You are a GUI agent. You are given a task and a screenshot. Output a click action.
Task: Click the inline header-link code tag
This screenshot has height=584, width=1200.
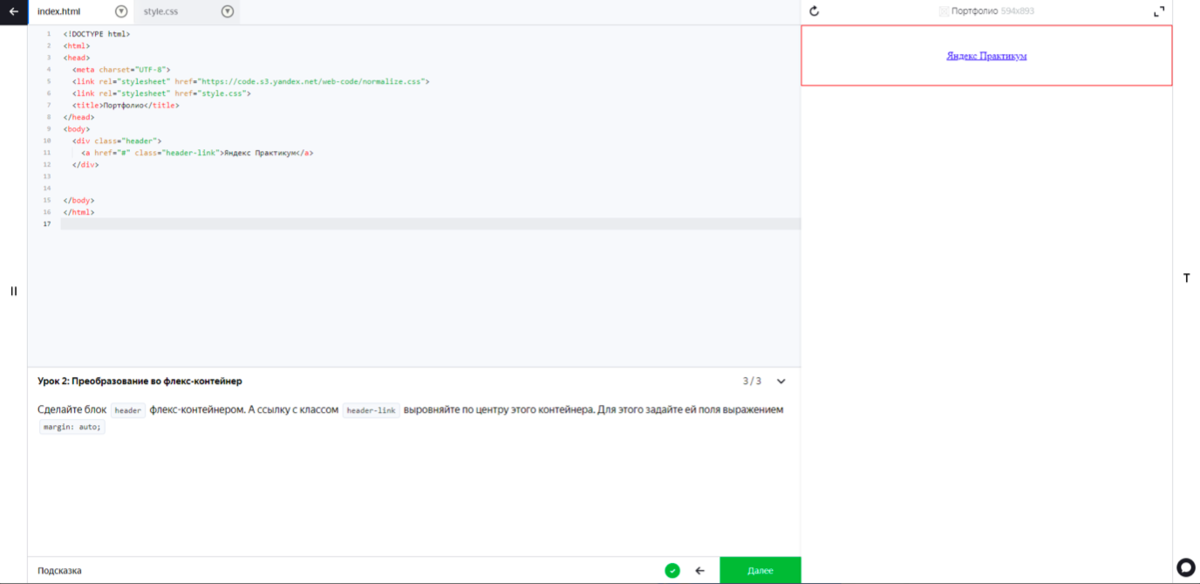[x=371, y=410]
